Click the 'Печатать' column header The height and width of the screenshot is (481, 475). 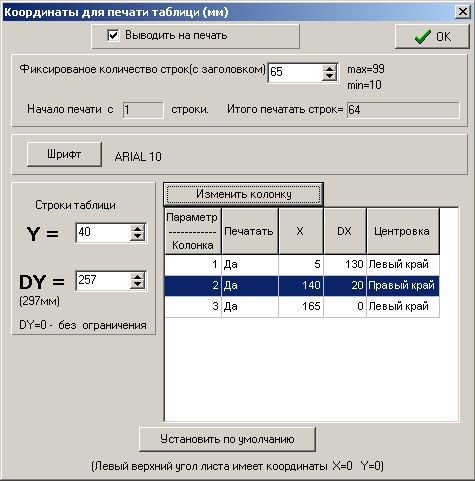[x=250, y=231]
